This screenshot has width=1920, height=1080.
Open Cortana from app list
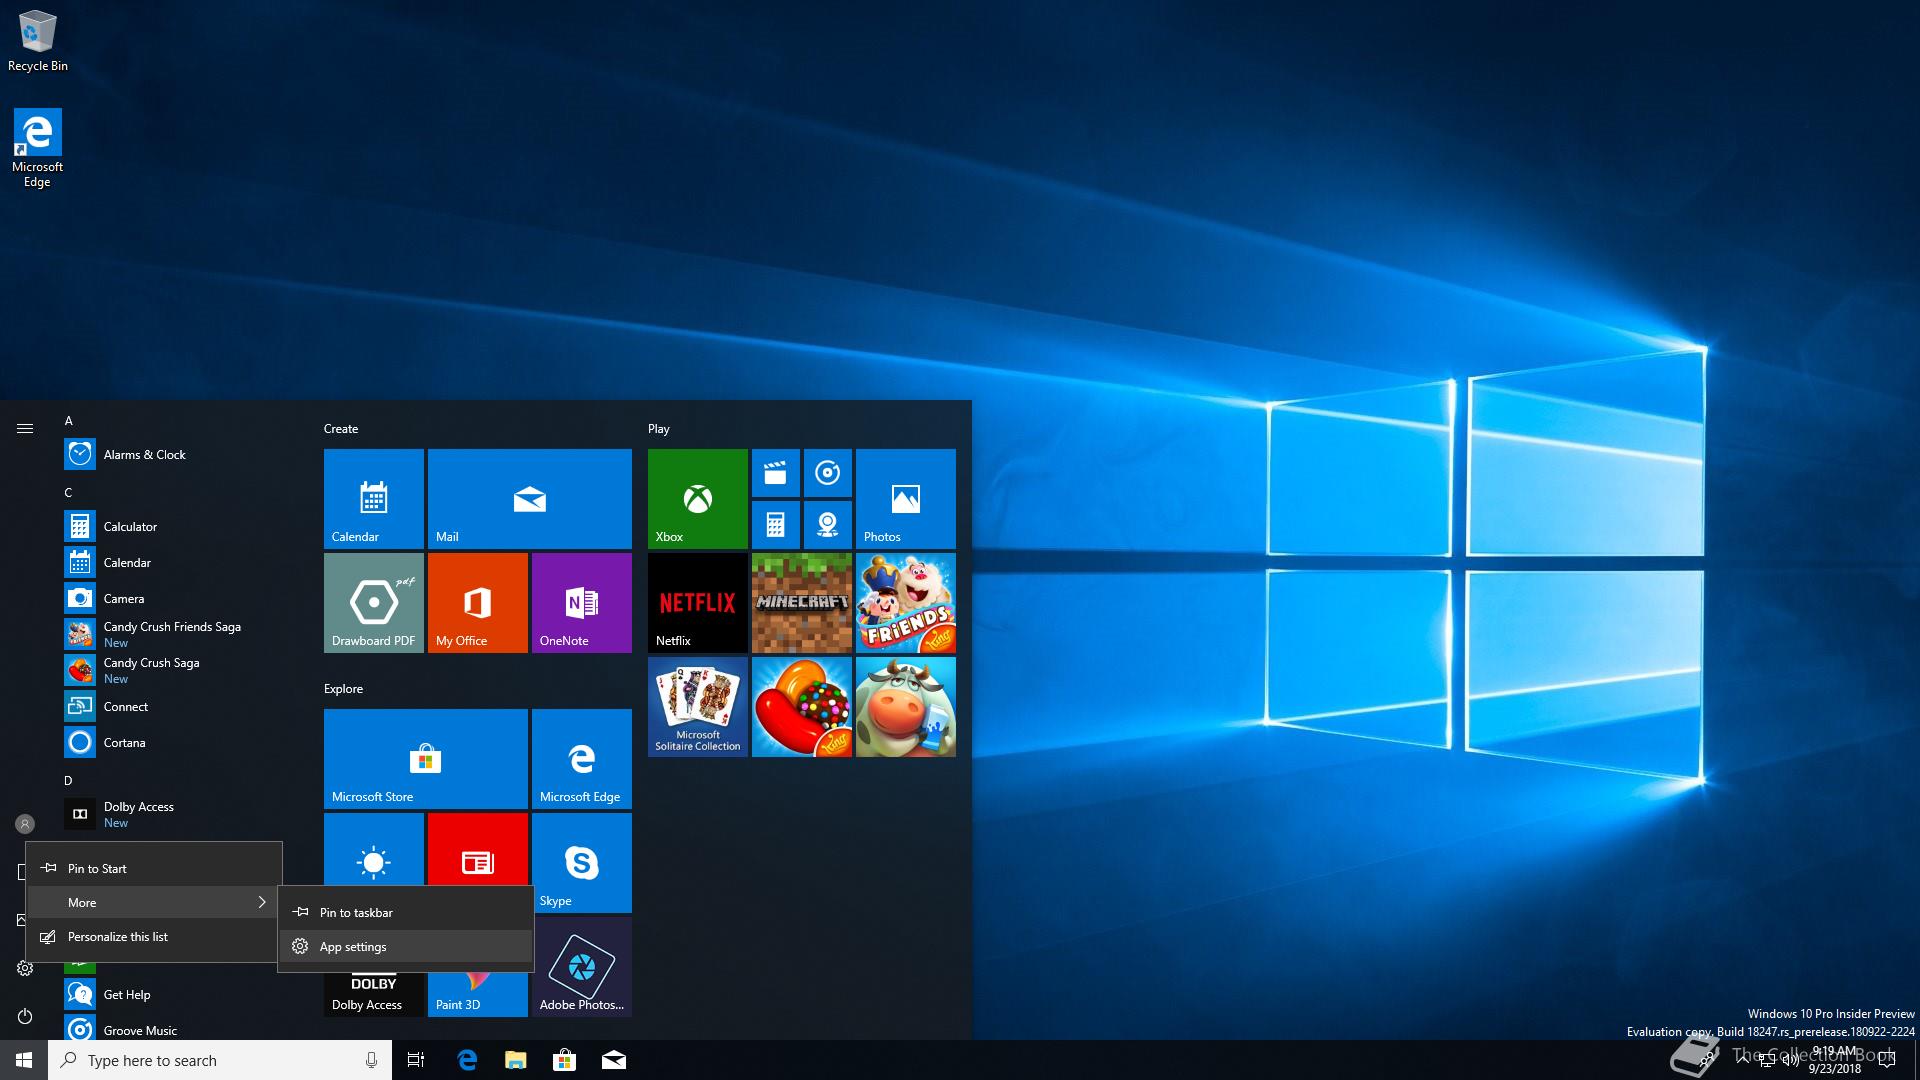coord(182,742)
